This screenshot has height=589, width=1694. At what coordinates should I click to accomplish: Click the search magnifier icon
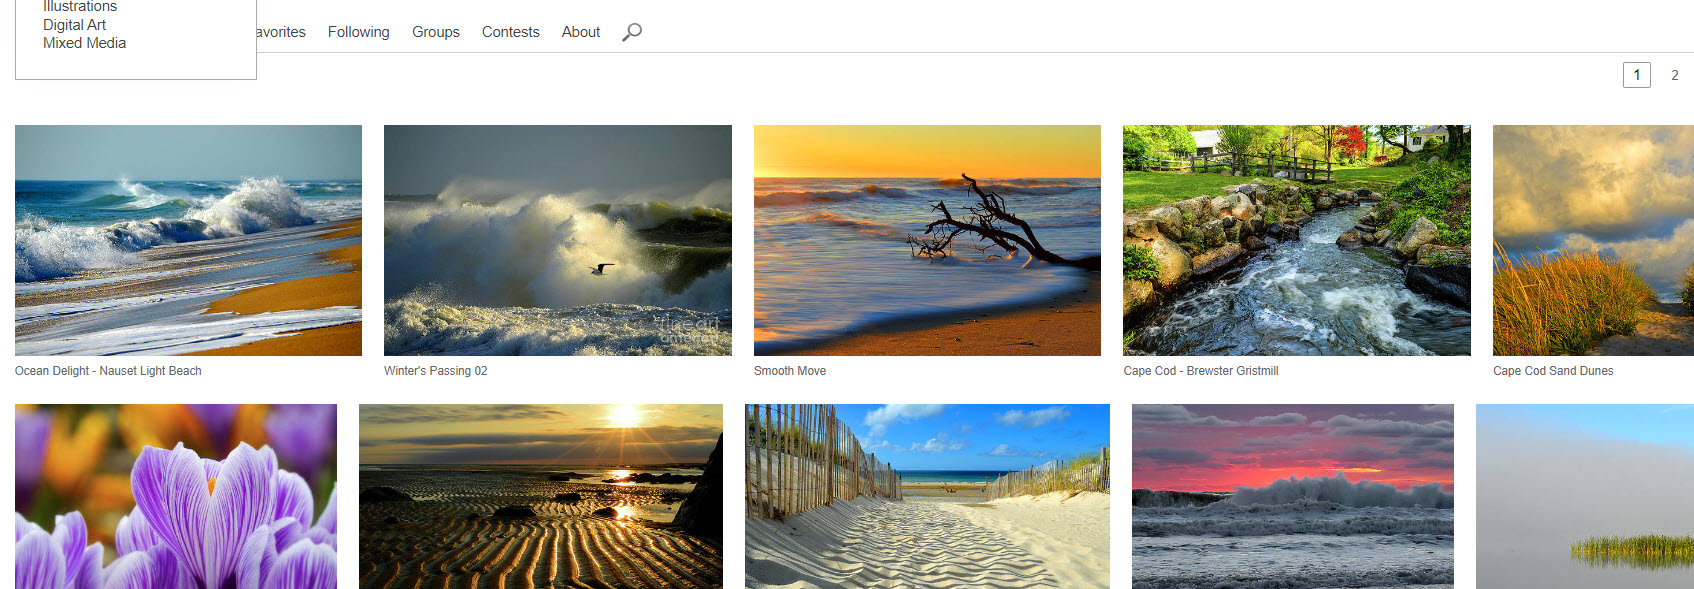[x=632, y=32]
